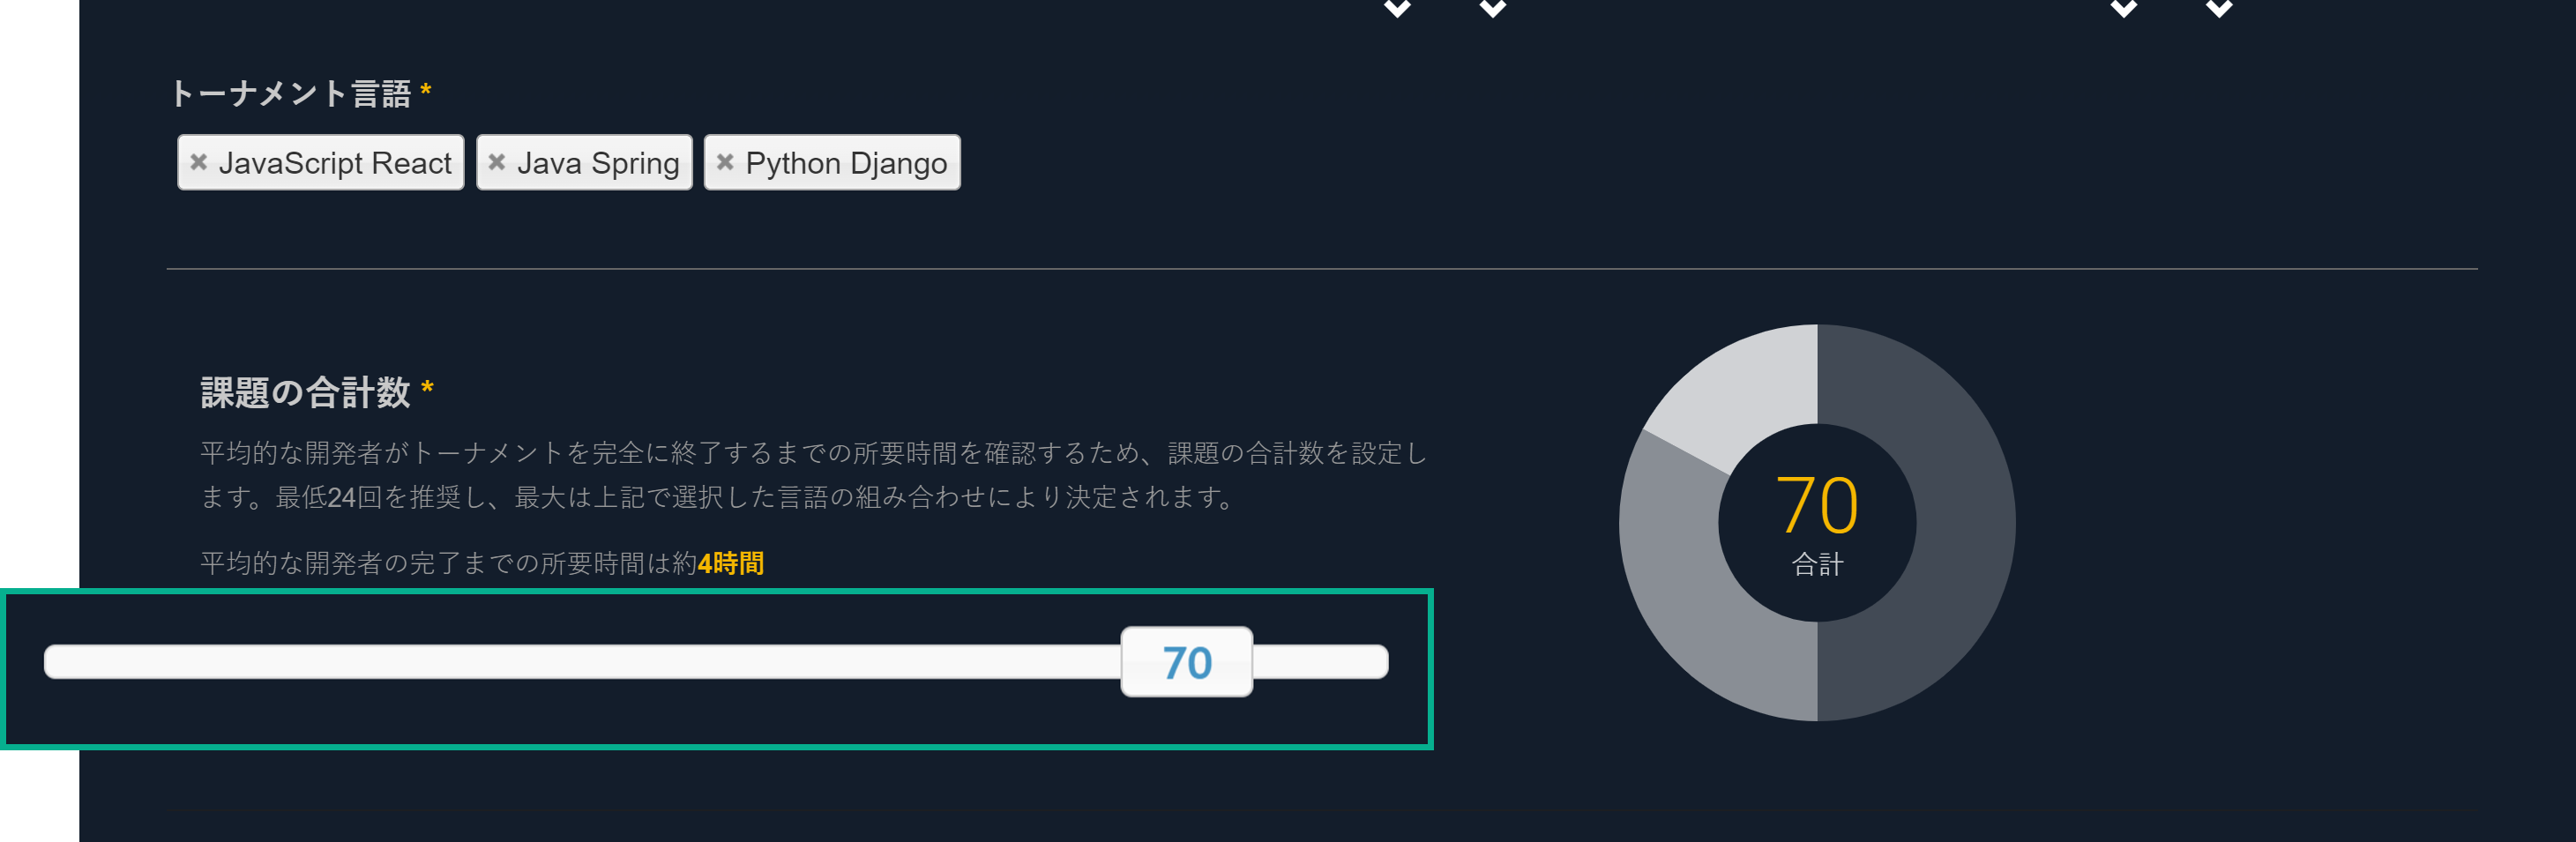Click the slider handle showing 70
Screen dimensions: 2576x842
tap(1187, 662)
